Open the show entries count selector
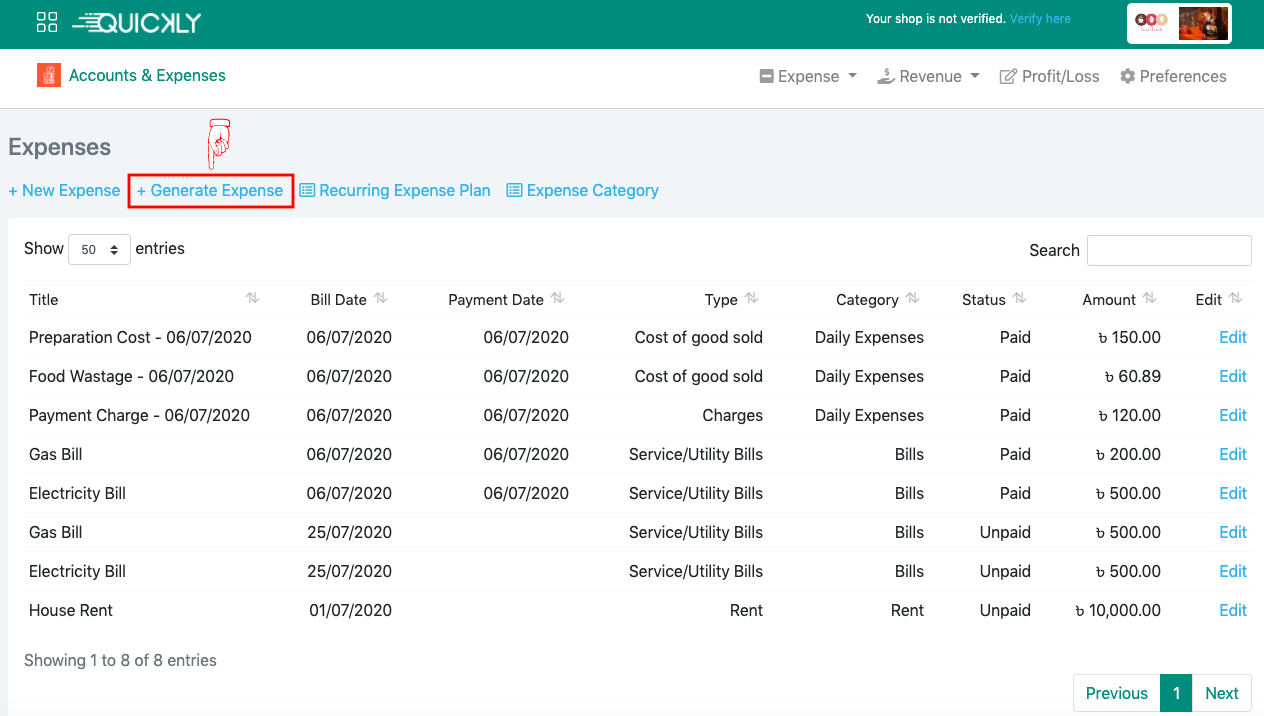Viewport: 1264px width, 716px height. 99,249
